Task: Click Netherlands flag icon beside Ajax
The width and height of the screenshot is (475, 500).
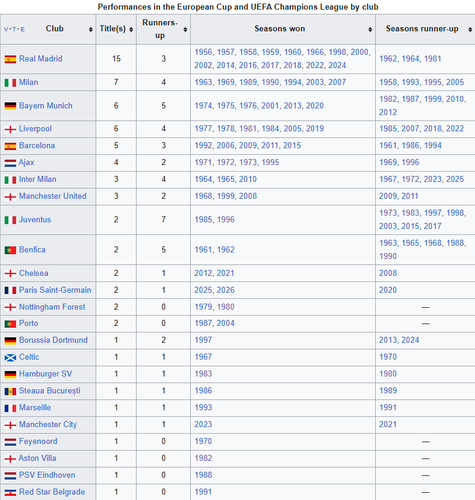Action: pyautogui.click(x=10, y=163)
